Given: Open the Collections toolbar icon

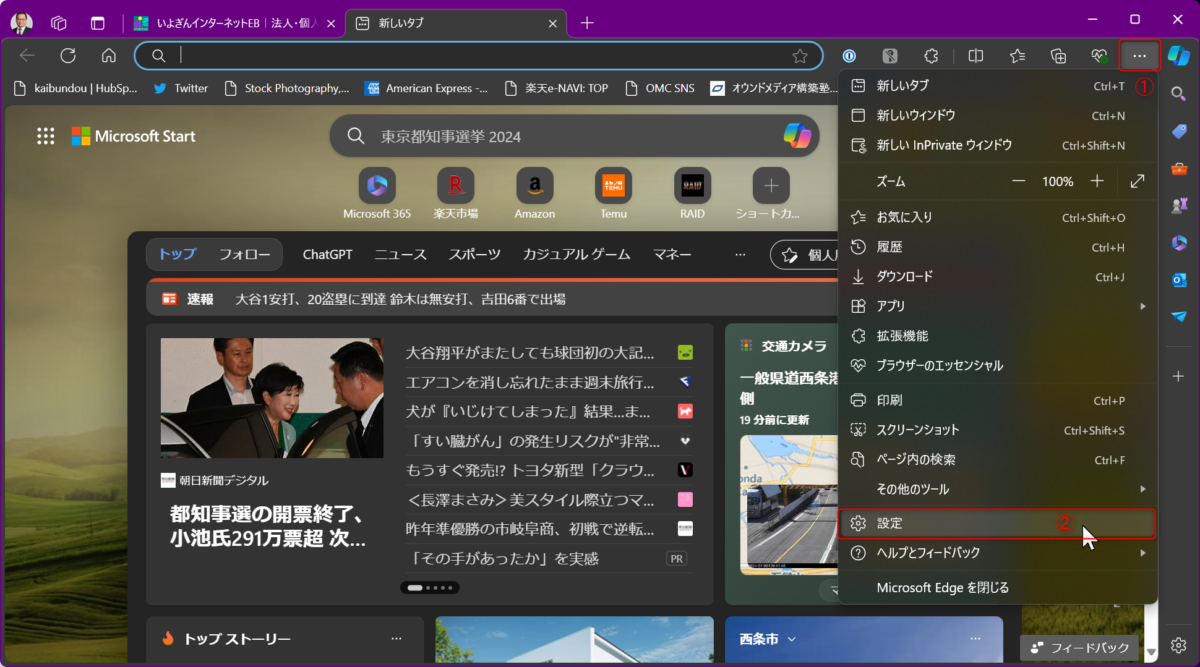Looking at the screenshot, I should click(x=1058, y=56).
